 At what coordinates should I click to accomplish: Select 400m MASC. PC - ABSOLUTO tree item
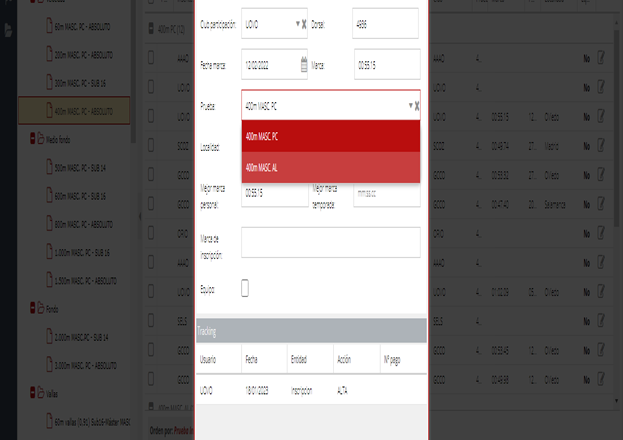pos(89,110)
